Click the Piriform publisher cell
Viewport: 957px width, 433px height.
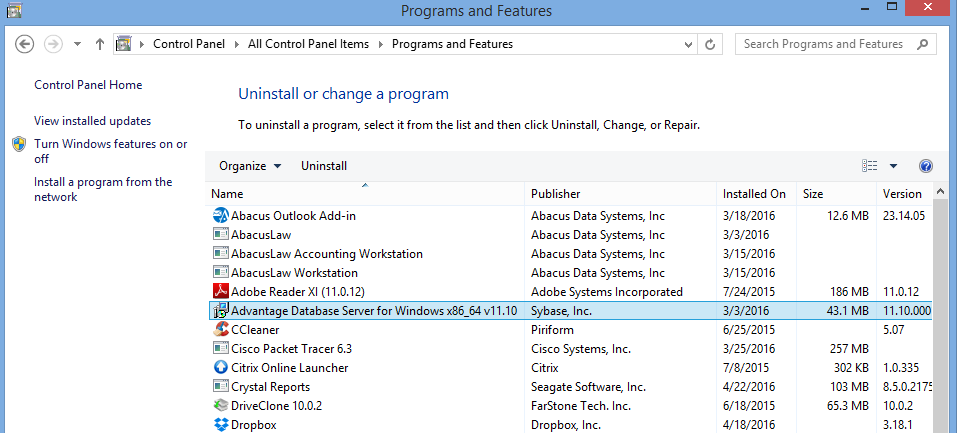552,330
